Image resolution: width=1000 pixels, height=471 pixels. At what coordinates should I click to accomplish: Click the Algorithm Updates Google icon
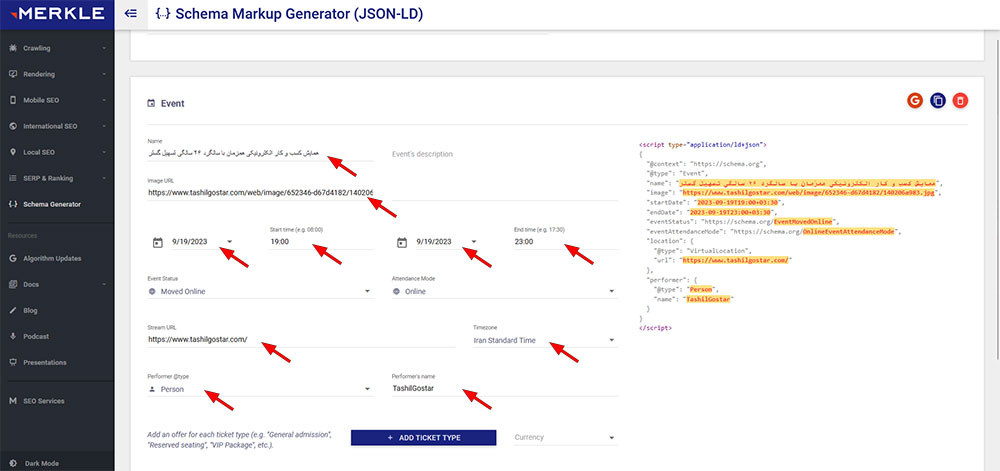[x=13, y=259]
